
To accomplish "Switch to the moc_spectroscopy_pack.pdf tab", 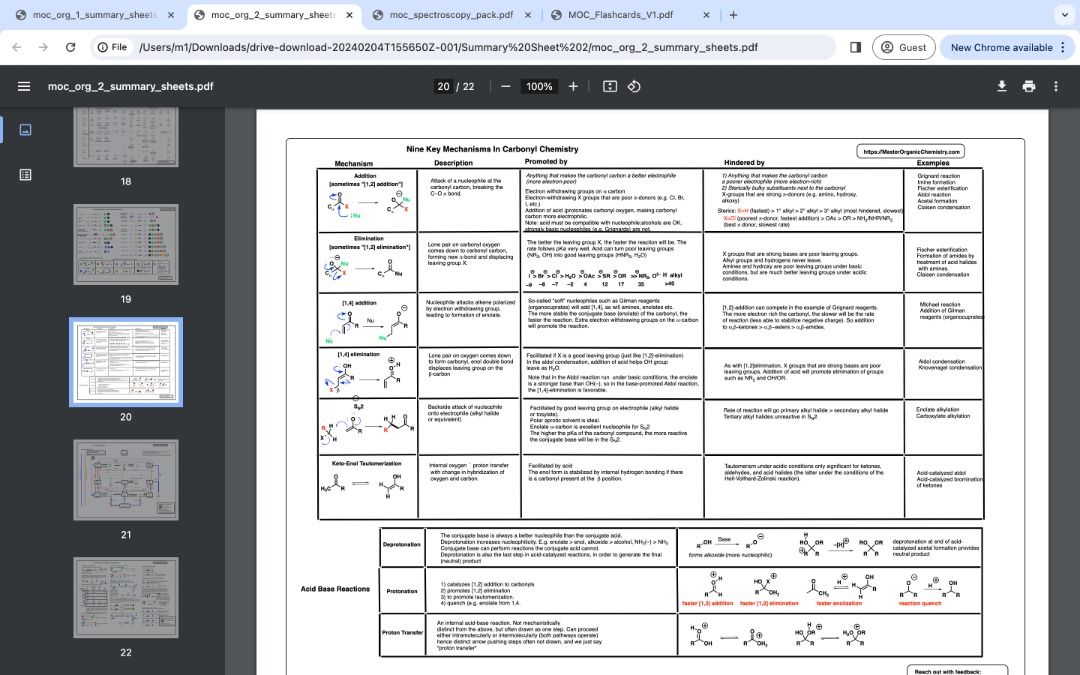I will point(452,15).
